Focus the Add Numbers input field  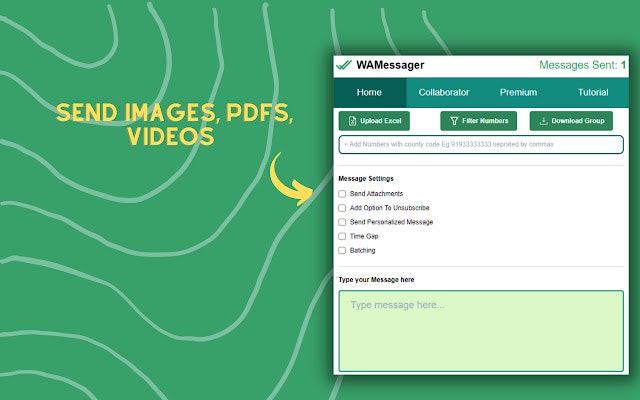pos(481,144)
